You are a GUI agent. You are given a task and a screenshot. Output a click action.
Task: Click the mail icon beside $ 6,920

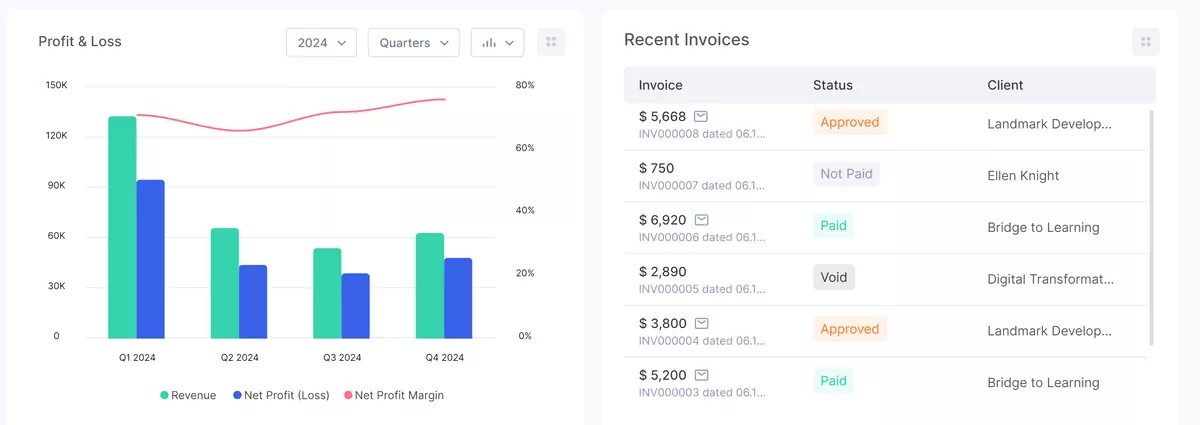coord(702,219)
